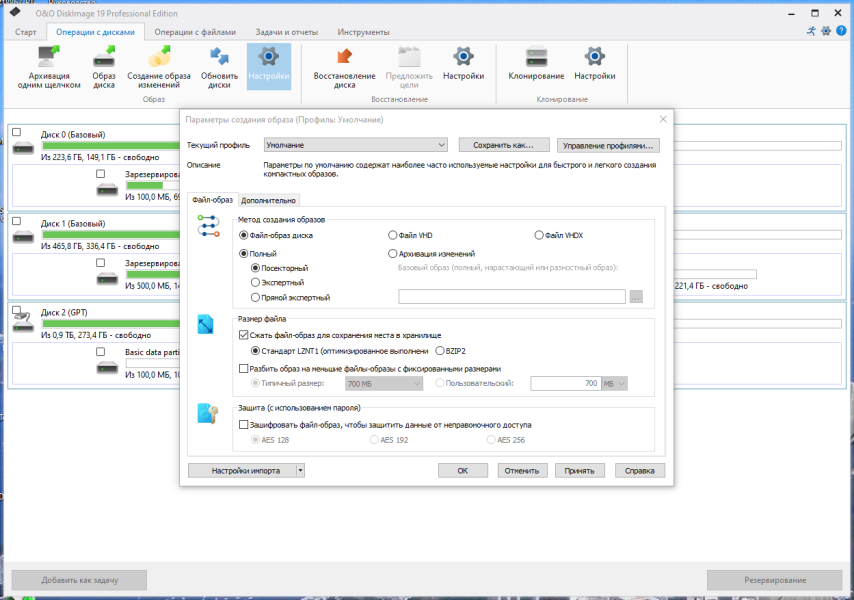Open Управление профилями... button

click(608, 145)
